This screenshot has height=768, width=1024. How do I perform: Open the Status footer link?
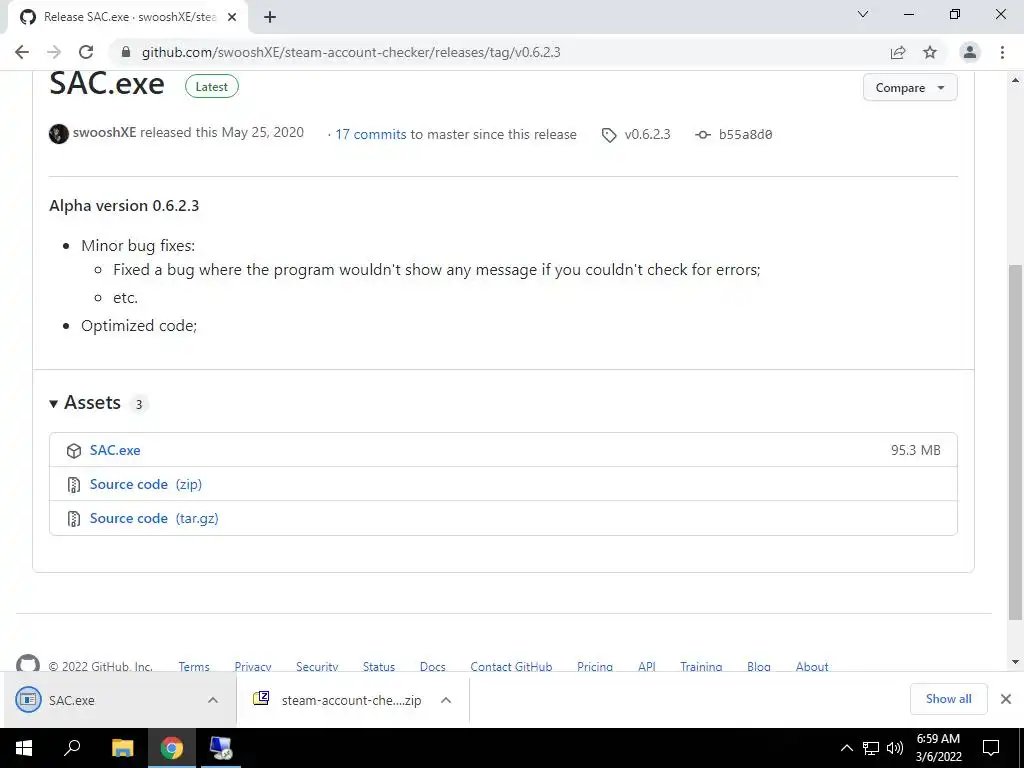tap(379, 666)
